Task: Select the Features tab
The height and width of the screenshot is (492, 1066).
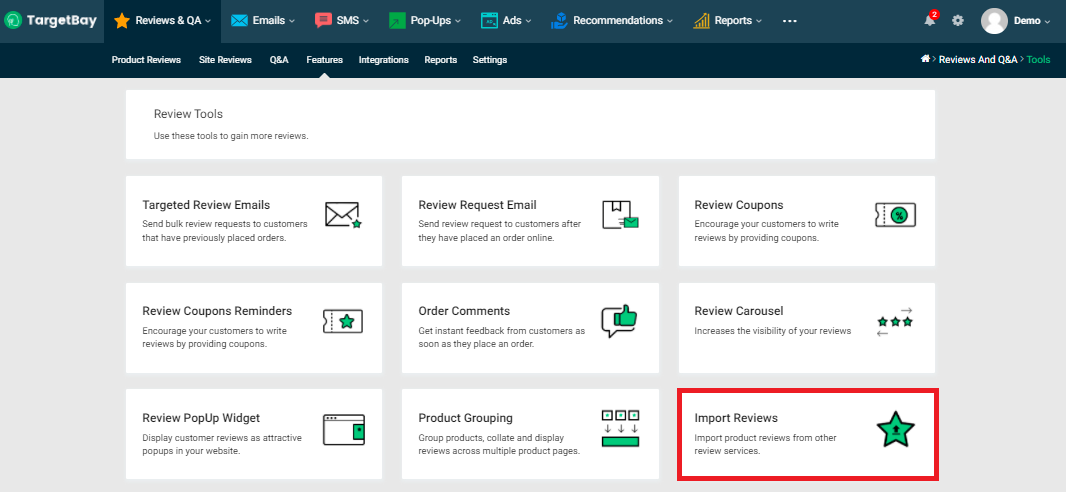Action: point(324,60)
